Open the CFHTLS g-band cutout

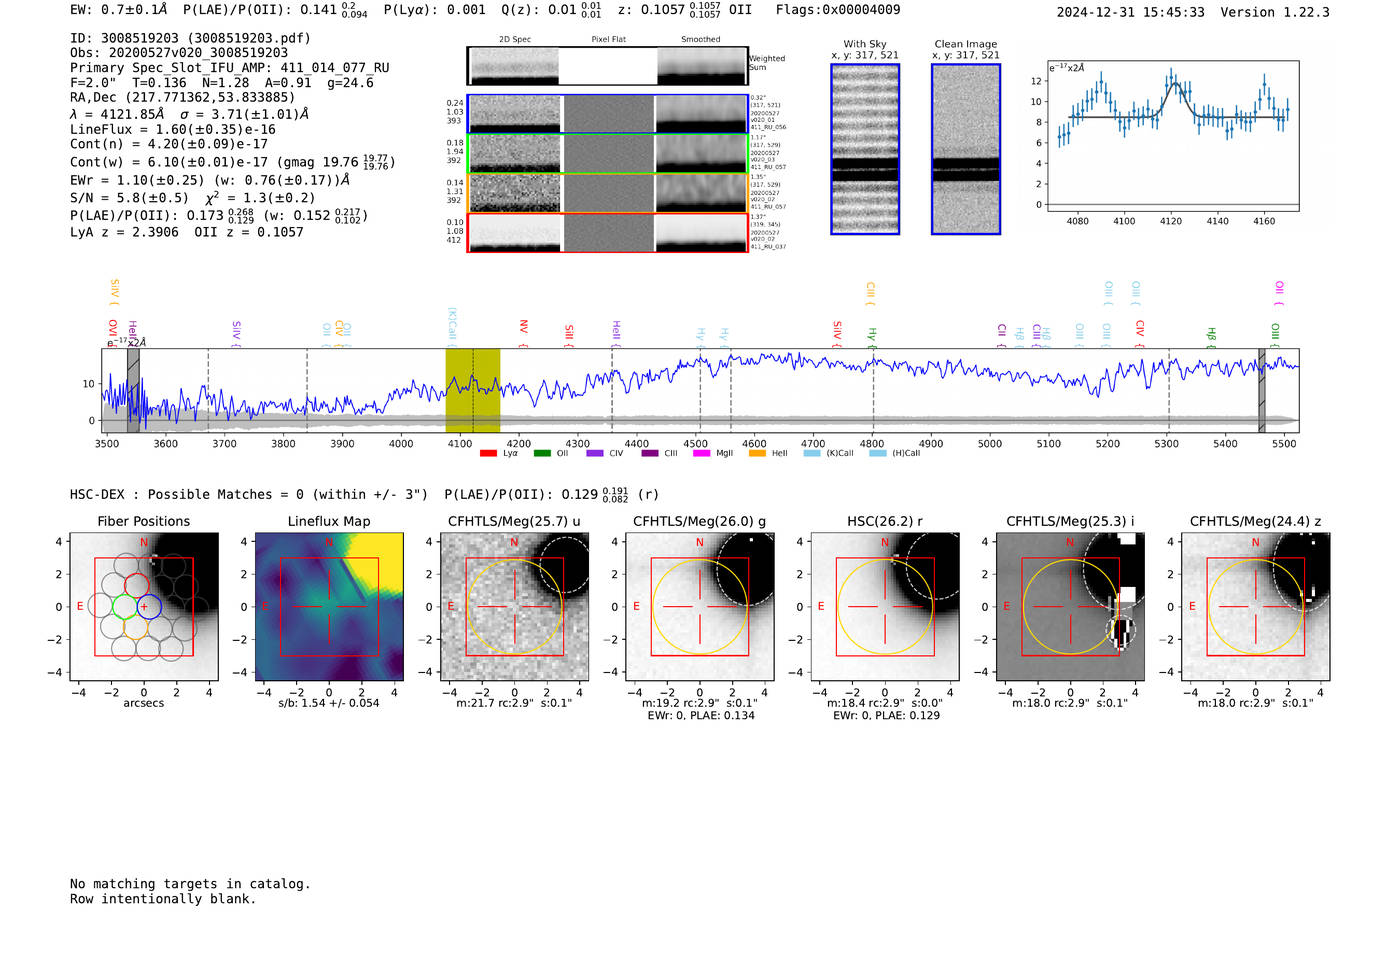click(700, 607)
